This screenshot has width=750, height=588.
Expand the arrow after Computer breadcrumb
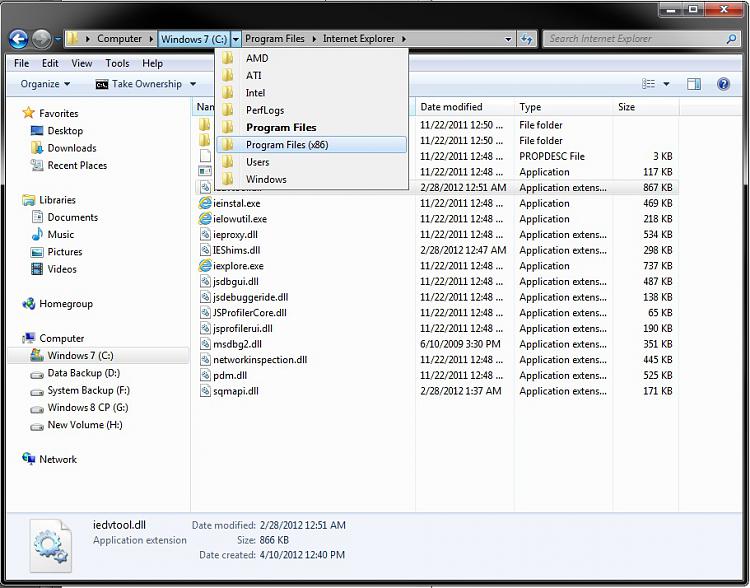(151, 39)
